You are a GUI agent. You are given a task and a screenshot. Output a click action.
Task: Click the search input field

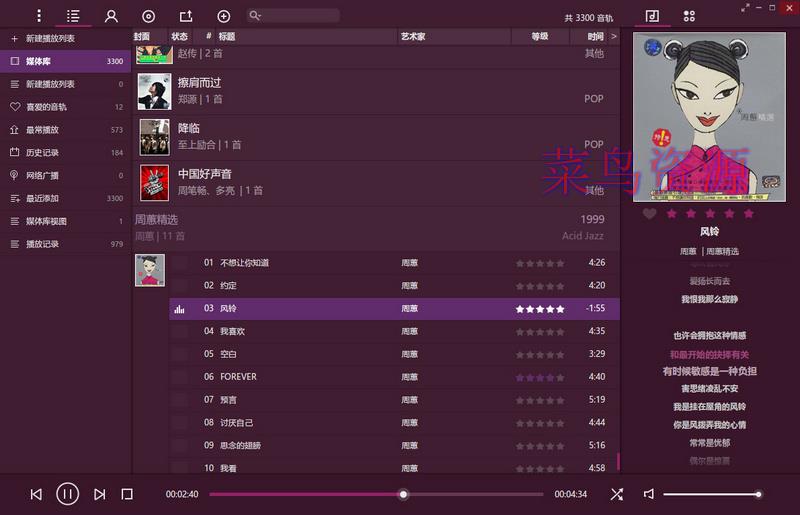[293, 16]
